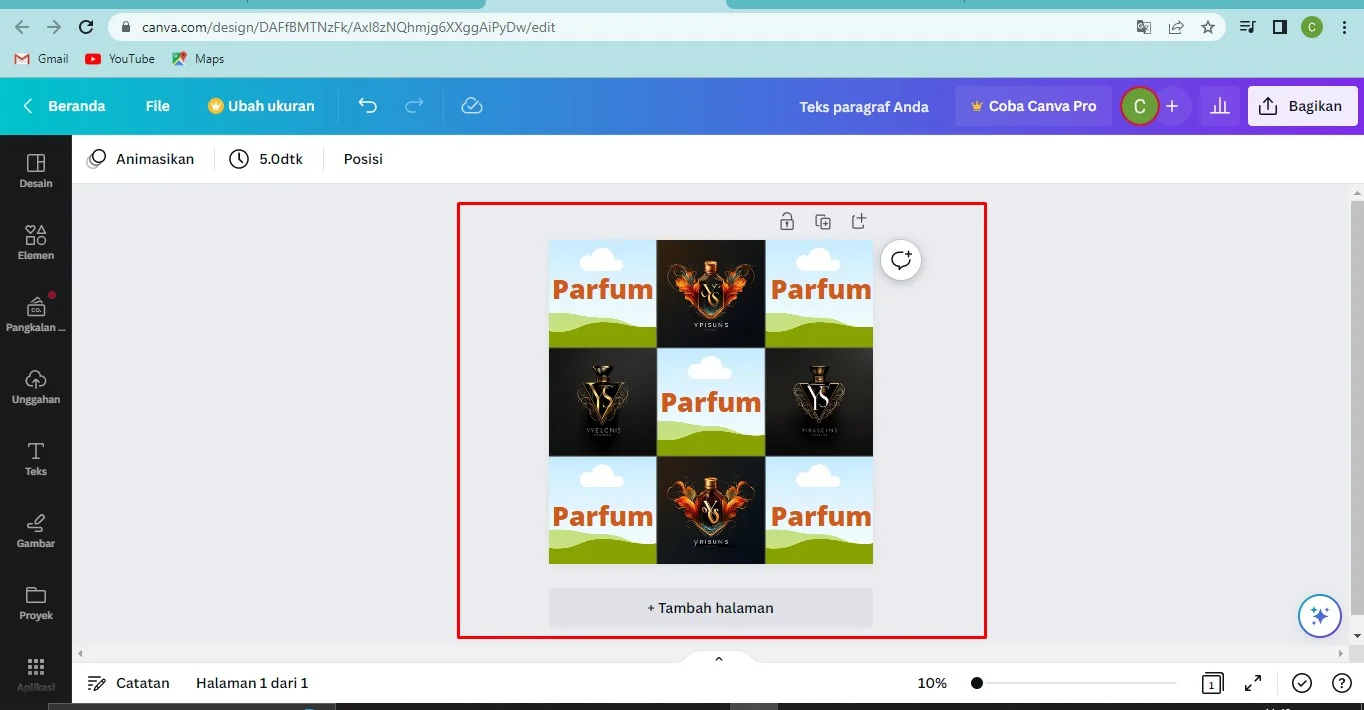The image size is (1364, 710).
Task: Click the vertical scrollbar down arrow
Action: tap(1357, 636)
